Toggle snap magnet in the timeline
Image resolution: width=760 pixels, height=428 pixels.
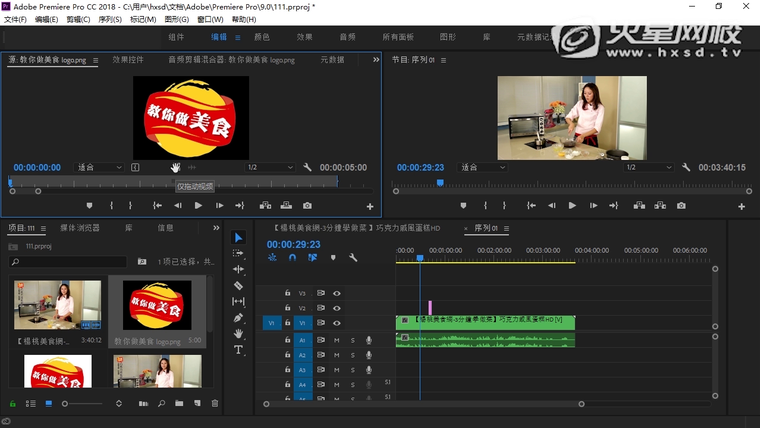[292, 257]
